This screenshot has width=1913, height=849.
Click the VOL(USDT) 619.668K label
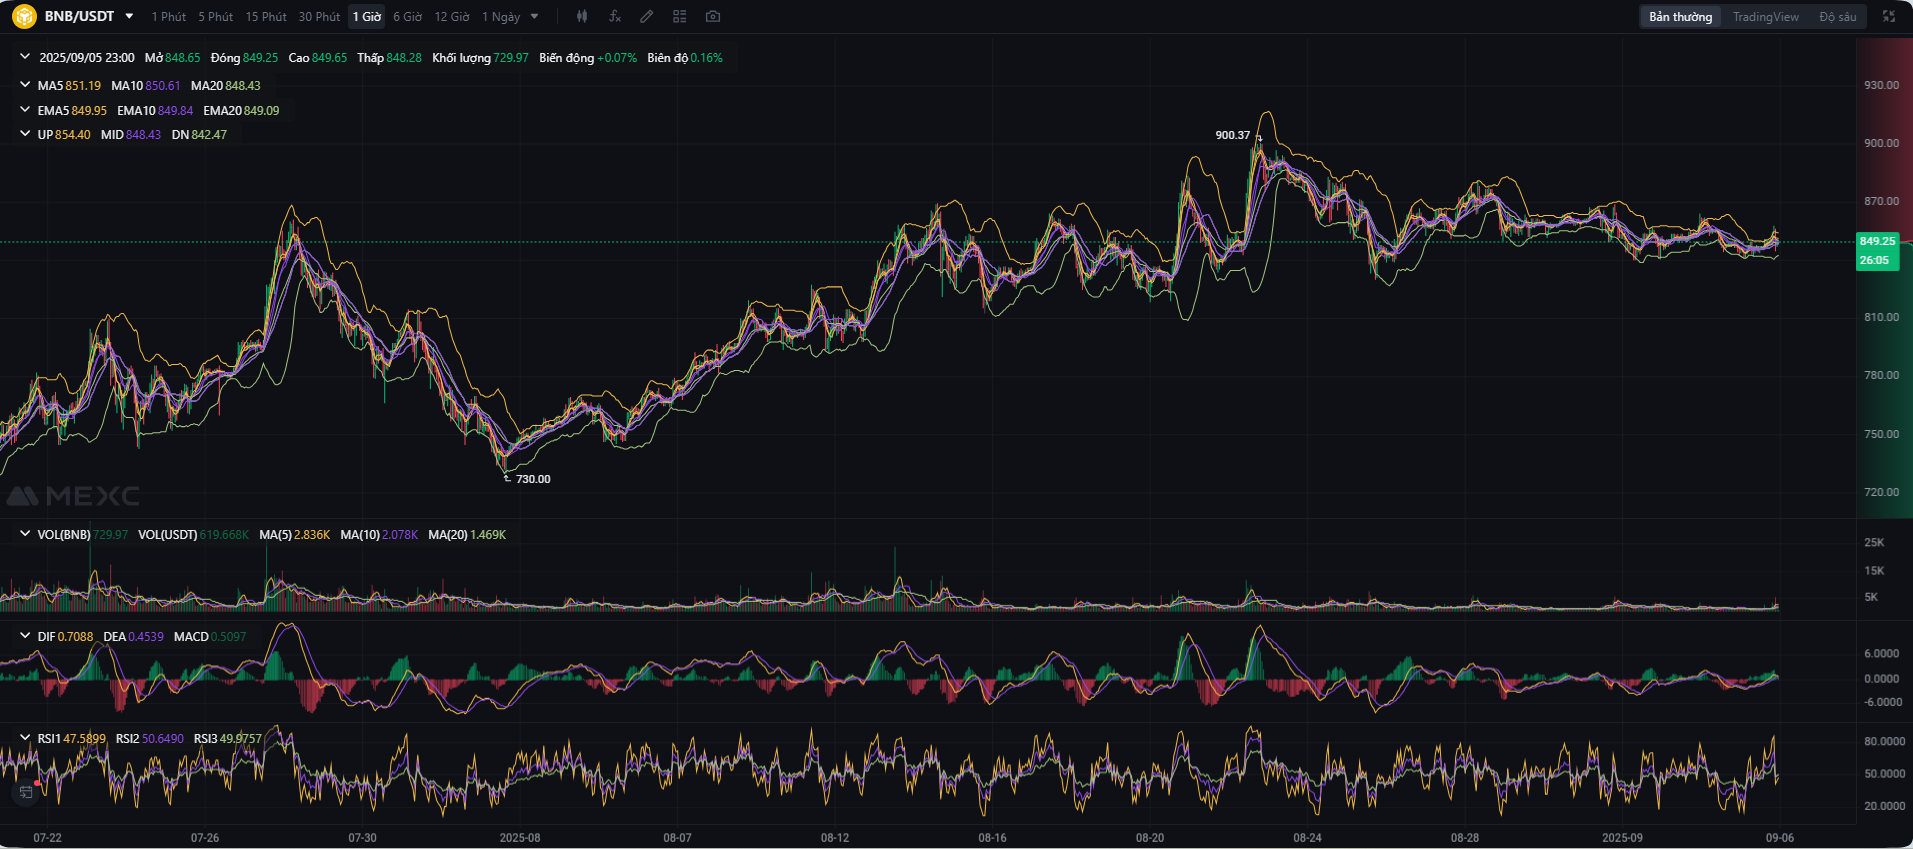click(x=193, y=535)
